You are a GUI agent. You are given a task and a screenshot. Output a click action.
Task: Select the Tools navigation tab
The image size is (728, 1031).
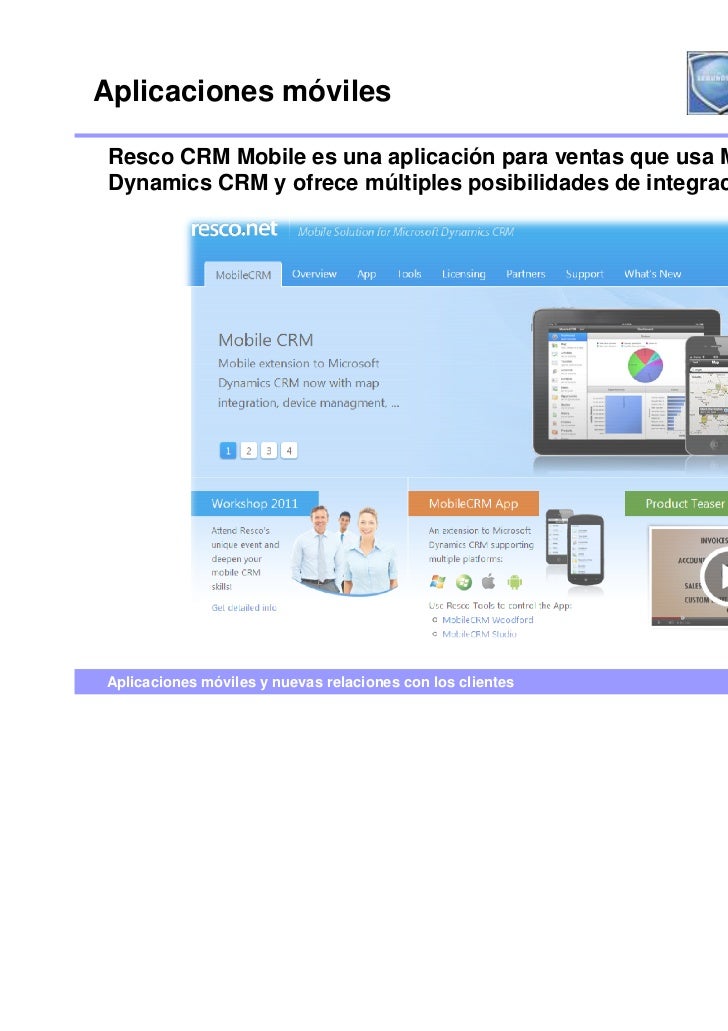click(409, 274)
